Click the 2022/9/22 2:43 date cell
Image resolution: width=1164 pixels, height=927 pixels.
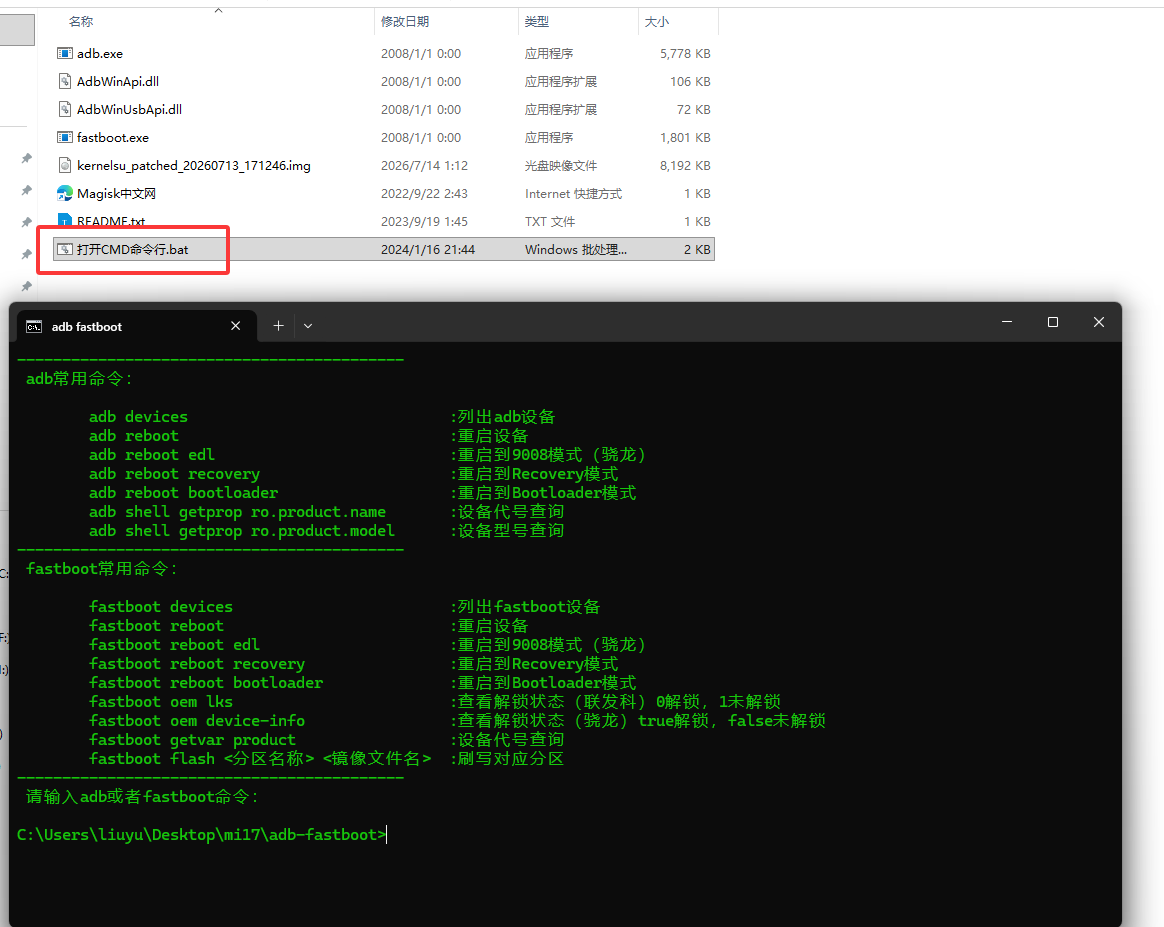[424, 194]
